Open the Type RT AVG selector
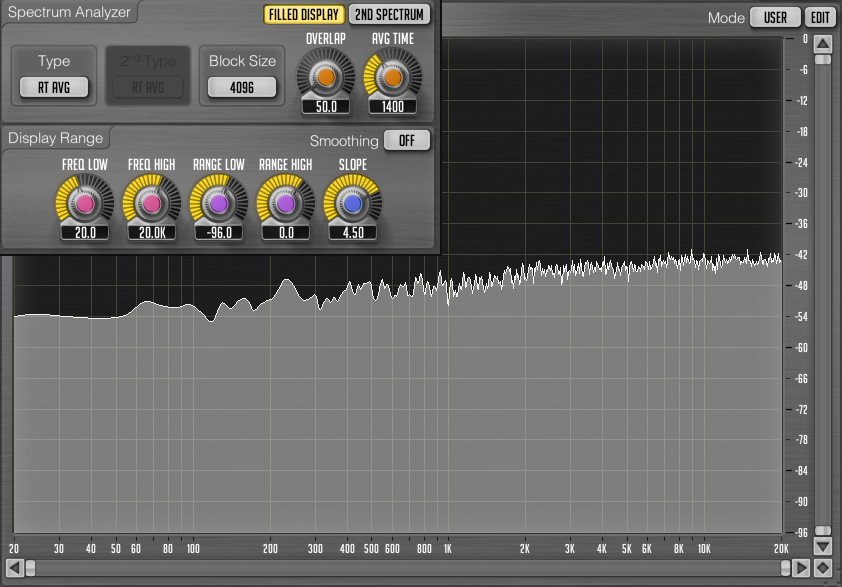The image size is (842, 587). point(54,88)
